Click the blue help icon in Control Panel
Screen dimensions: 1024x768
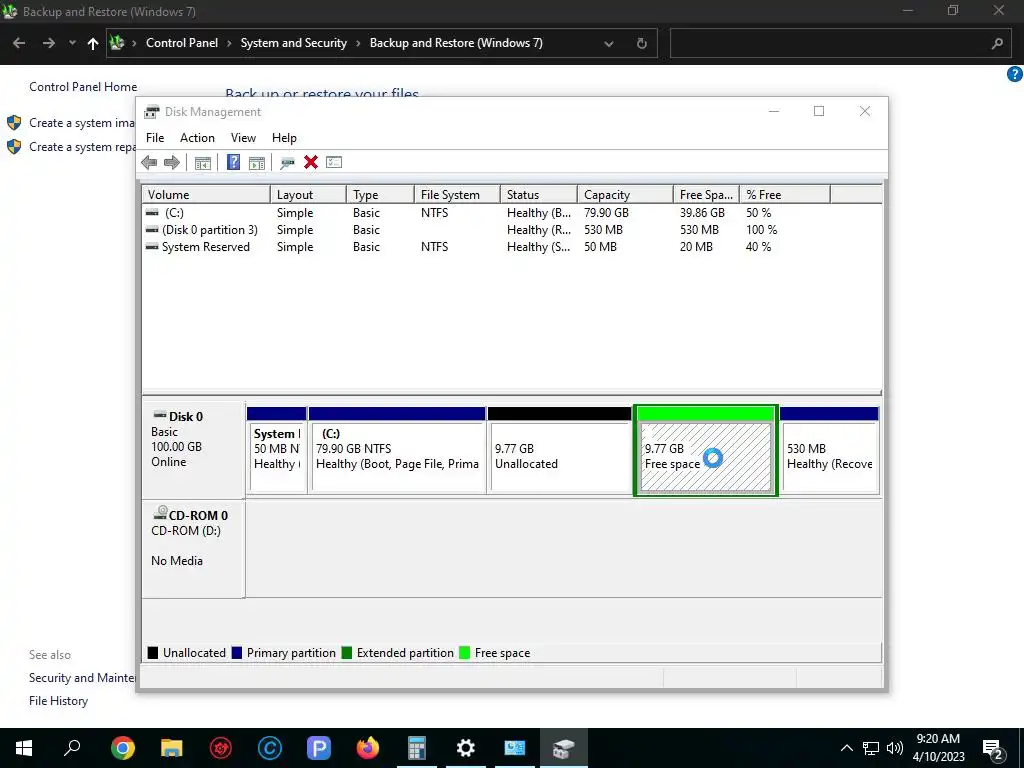[1014, 74]
